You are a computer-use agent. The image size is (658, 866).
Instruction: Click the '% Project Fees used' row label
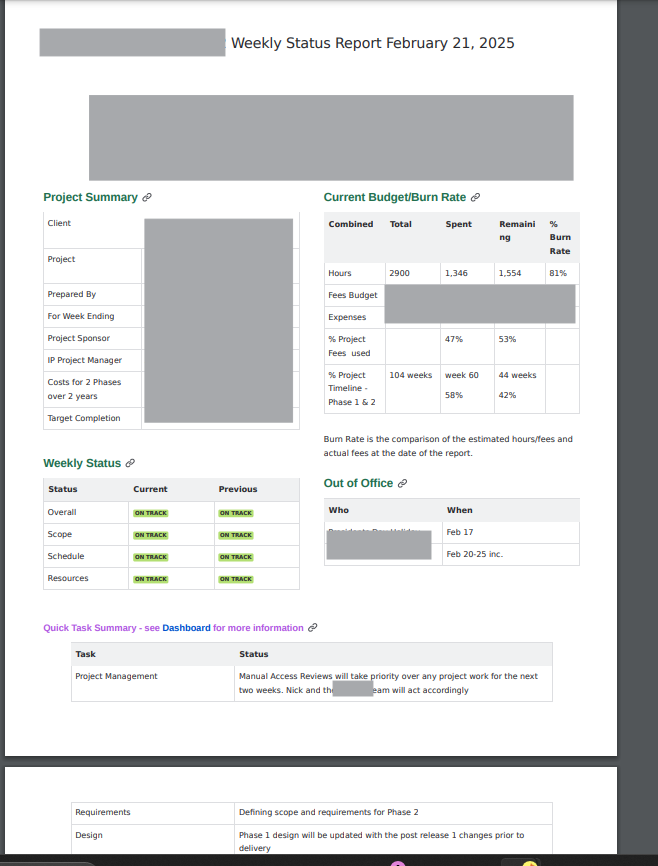pos(349,346)
